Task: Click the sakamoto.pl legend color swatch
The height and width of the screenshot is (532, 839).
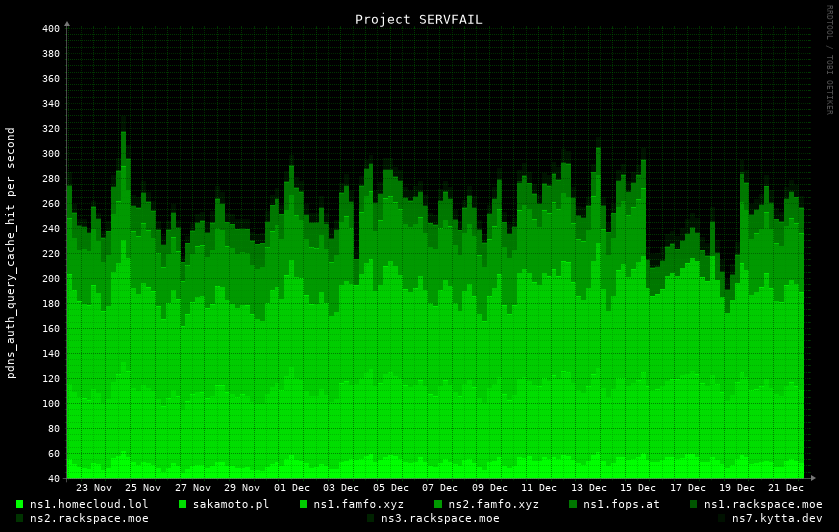Action: [x=182, y=504]
